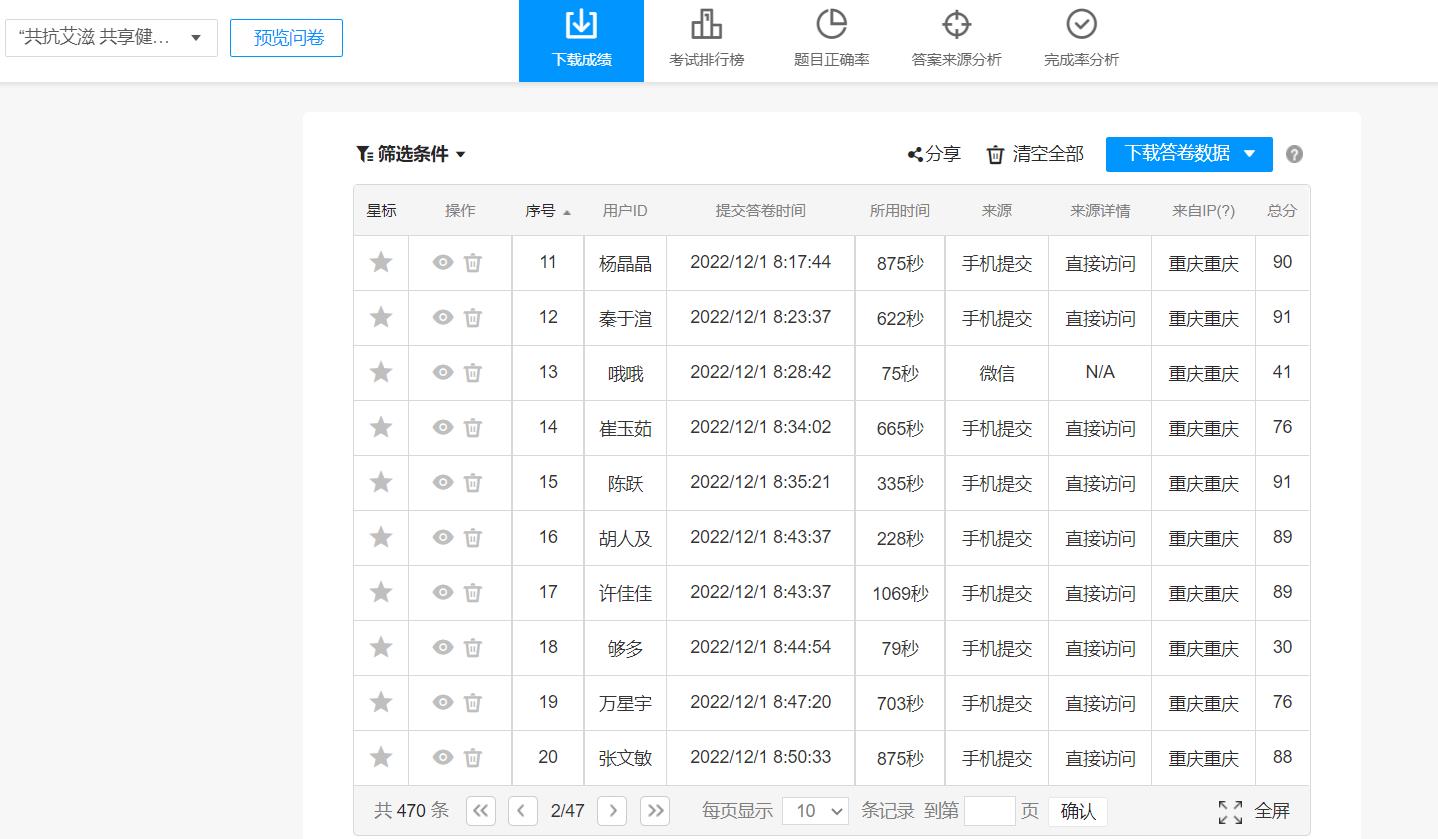Click the 预览问卷 button
Viewport: 1438px width, 839px height.
(x=286, y=38)
